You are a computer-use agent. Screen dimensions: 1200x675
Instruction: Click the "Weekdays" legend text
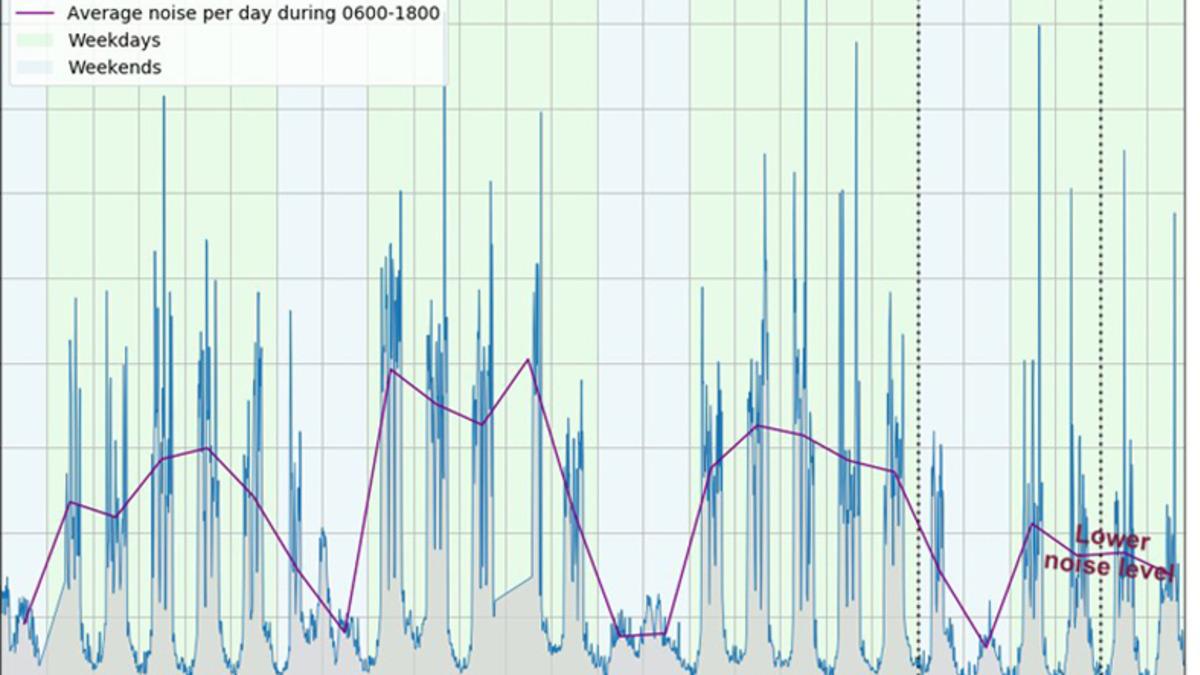tap(114, 41)
